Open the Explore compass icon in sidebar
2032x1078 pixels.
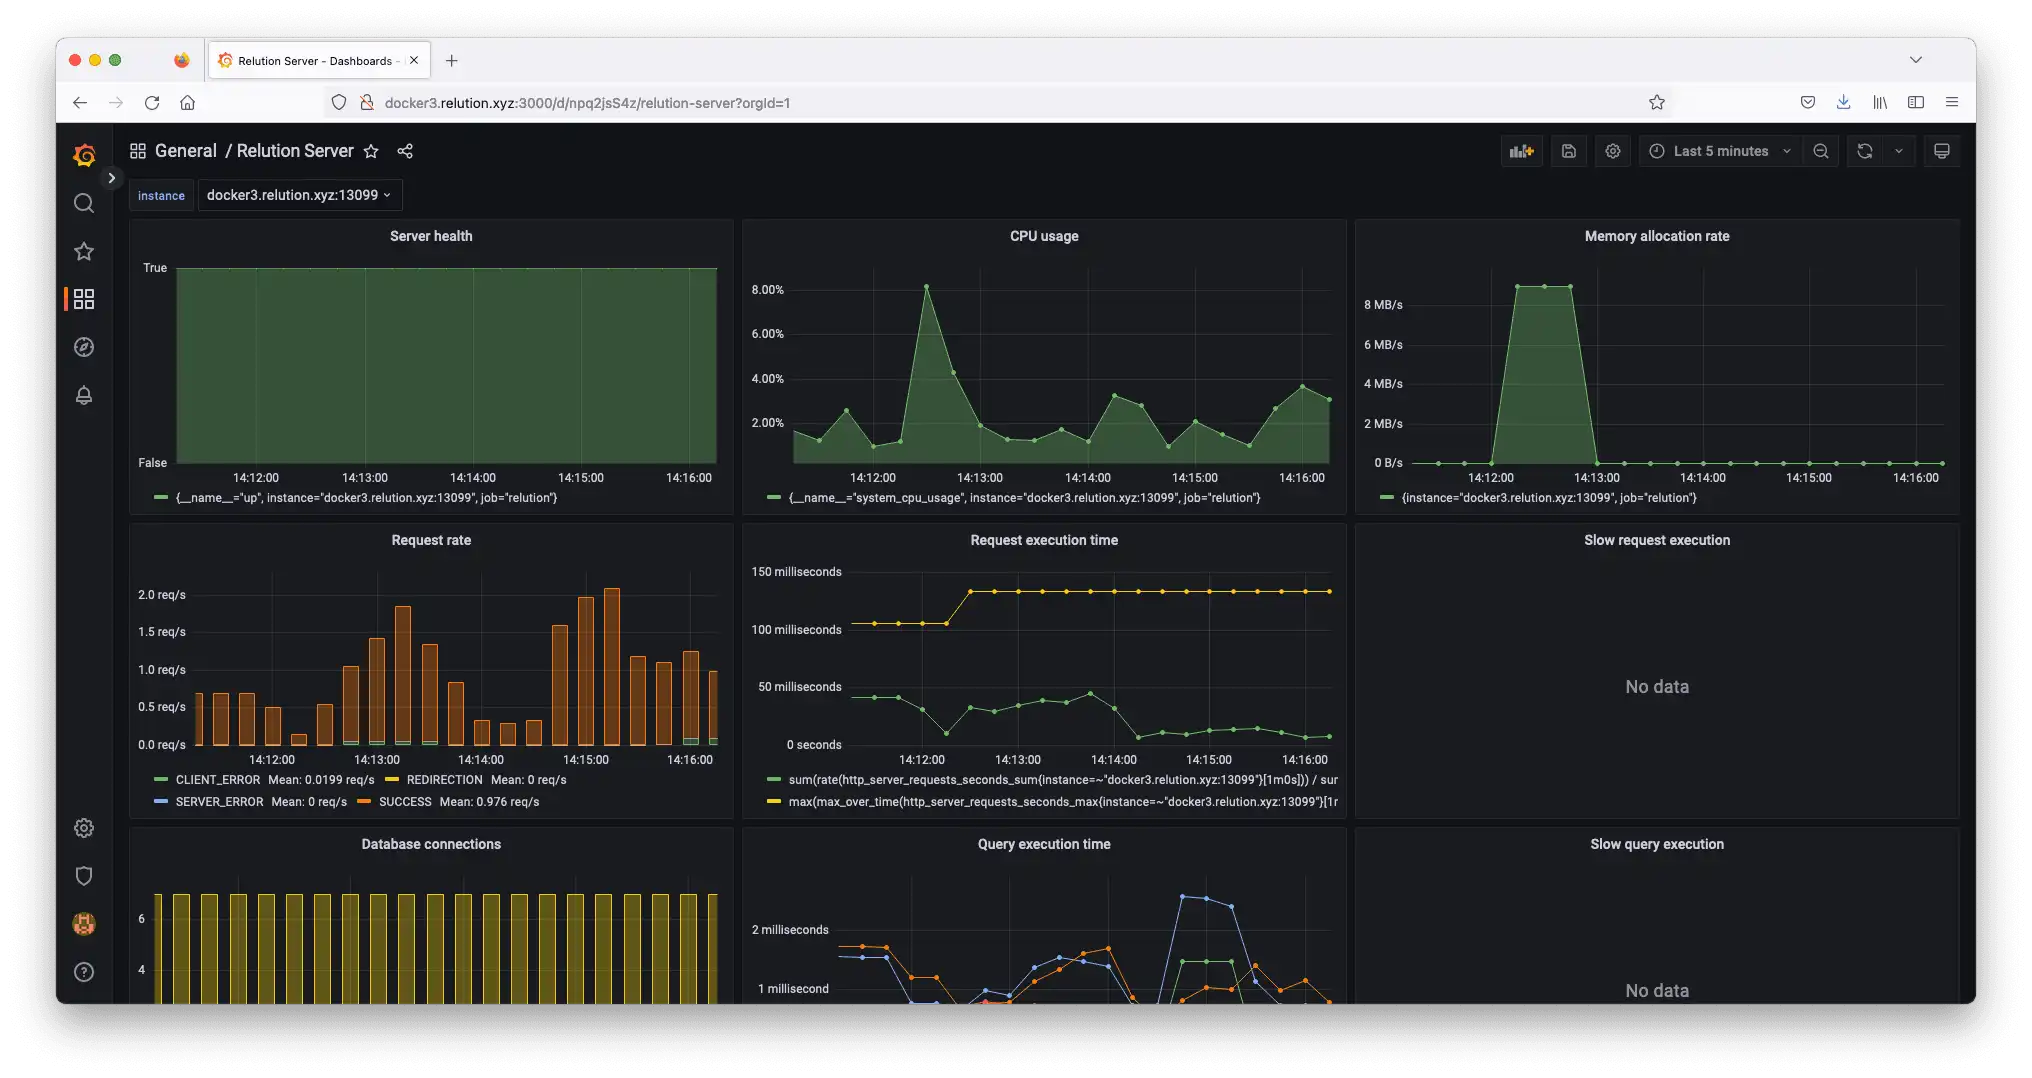pos(84,347)
